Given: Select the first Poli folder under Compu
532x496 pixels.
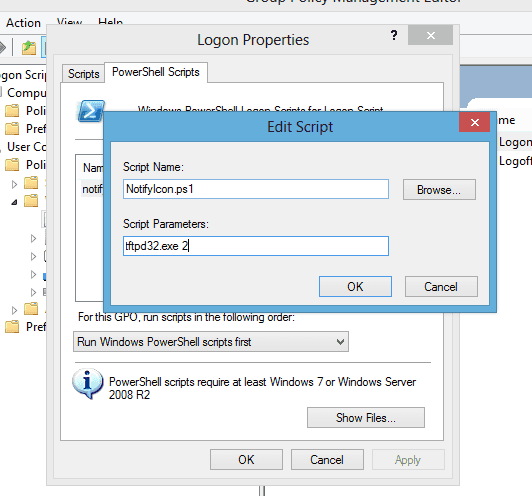Looking at the screenshot, I should click(25, 111).
